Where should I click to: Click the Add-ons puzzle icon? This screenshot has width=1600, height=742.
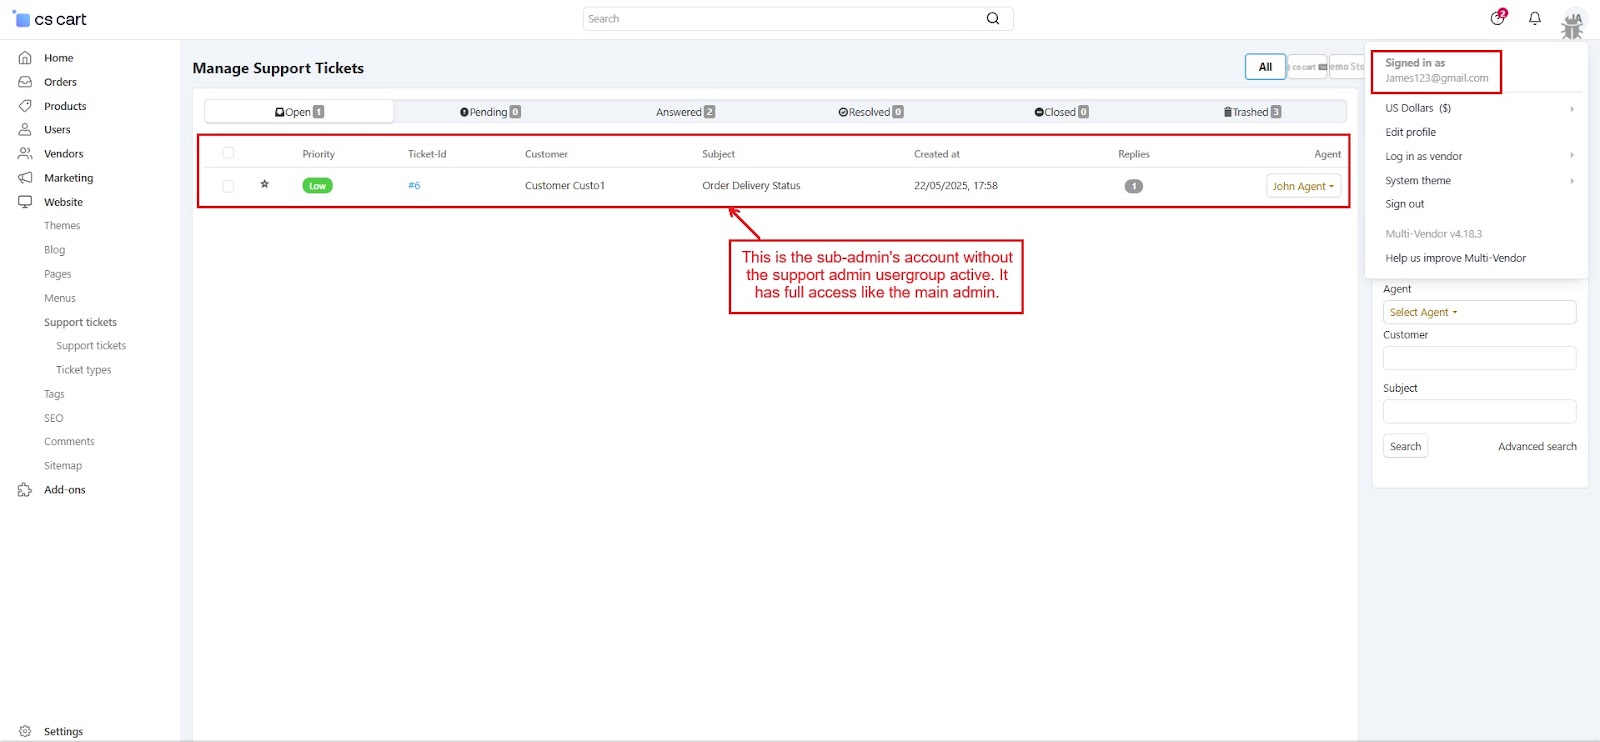(x=25, y=490)
